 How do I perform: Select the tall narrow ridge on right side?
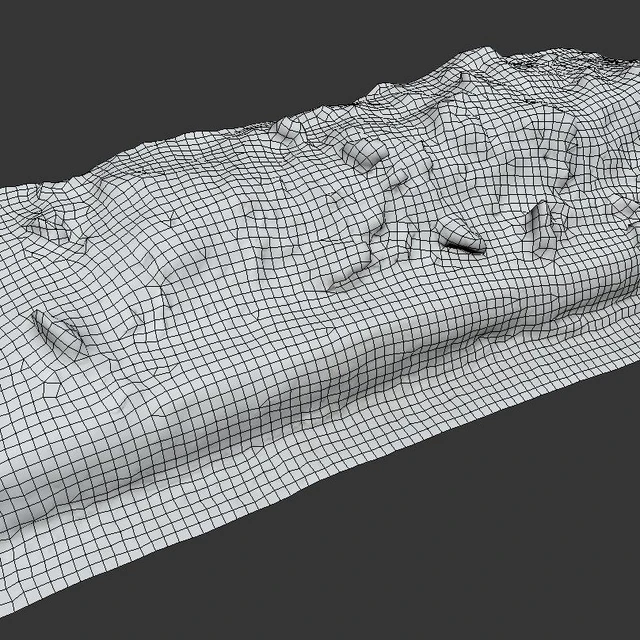(x=541, y=229)
